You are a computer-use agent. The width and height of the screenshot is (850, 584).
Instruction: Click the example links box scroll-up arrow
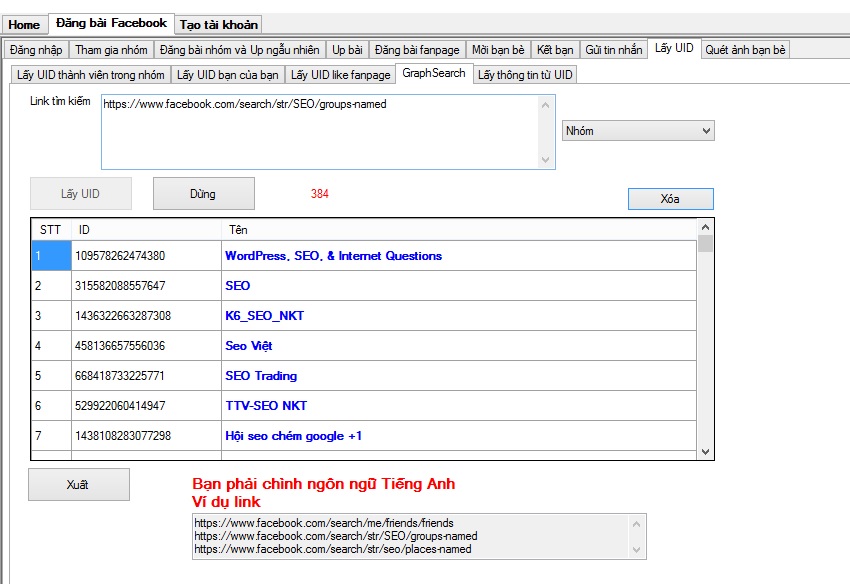(x=636, y=524)
